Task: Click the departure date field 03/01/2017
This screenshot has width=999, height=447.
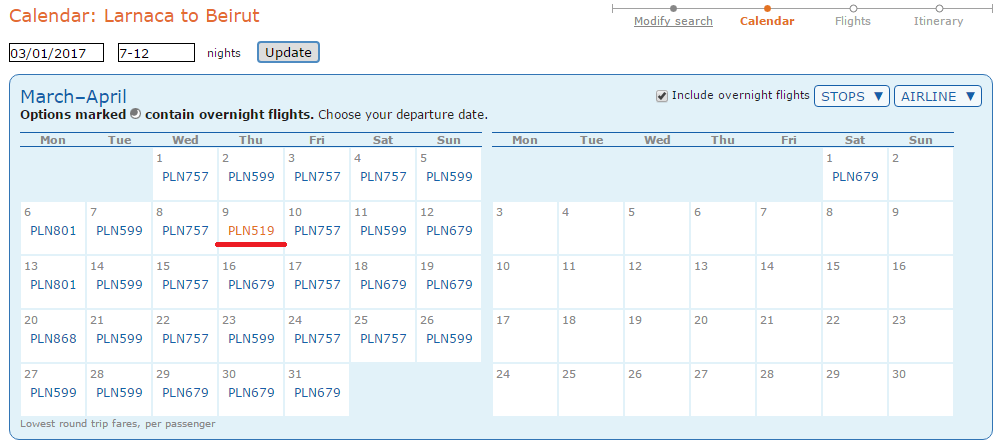Action: tap(56, 53)
